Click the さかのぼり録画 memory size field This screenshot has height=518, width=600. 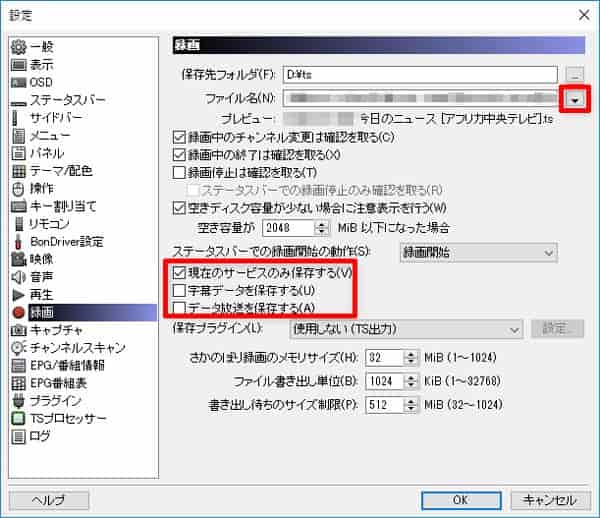(x=385, y=358)
